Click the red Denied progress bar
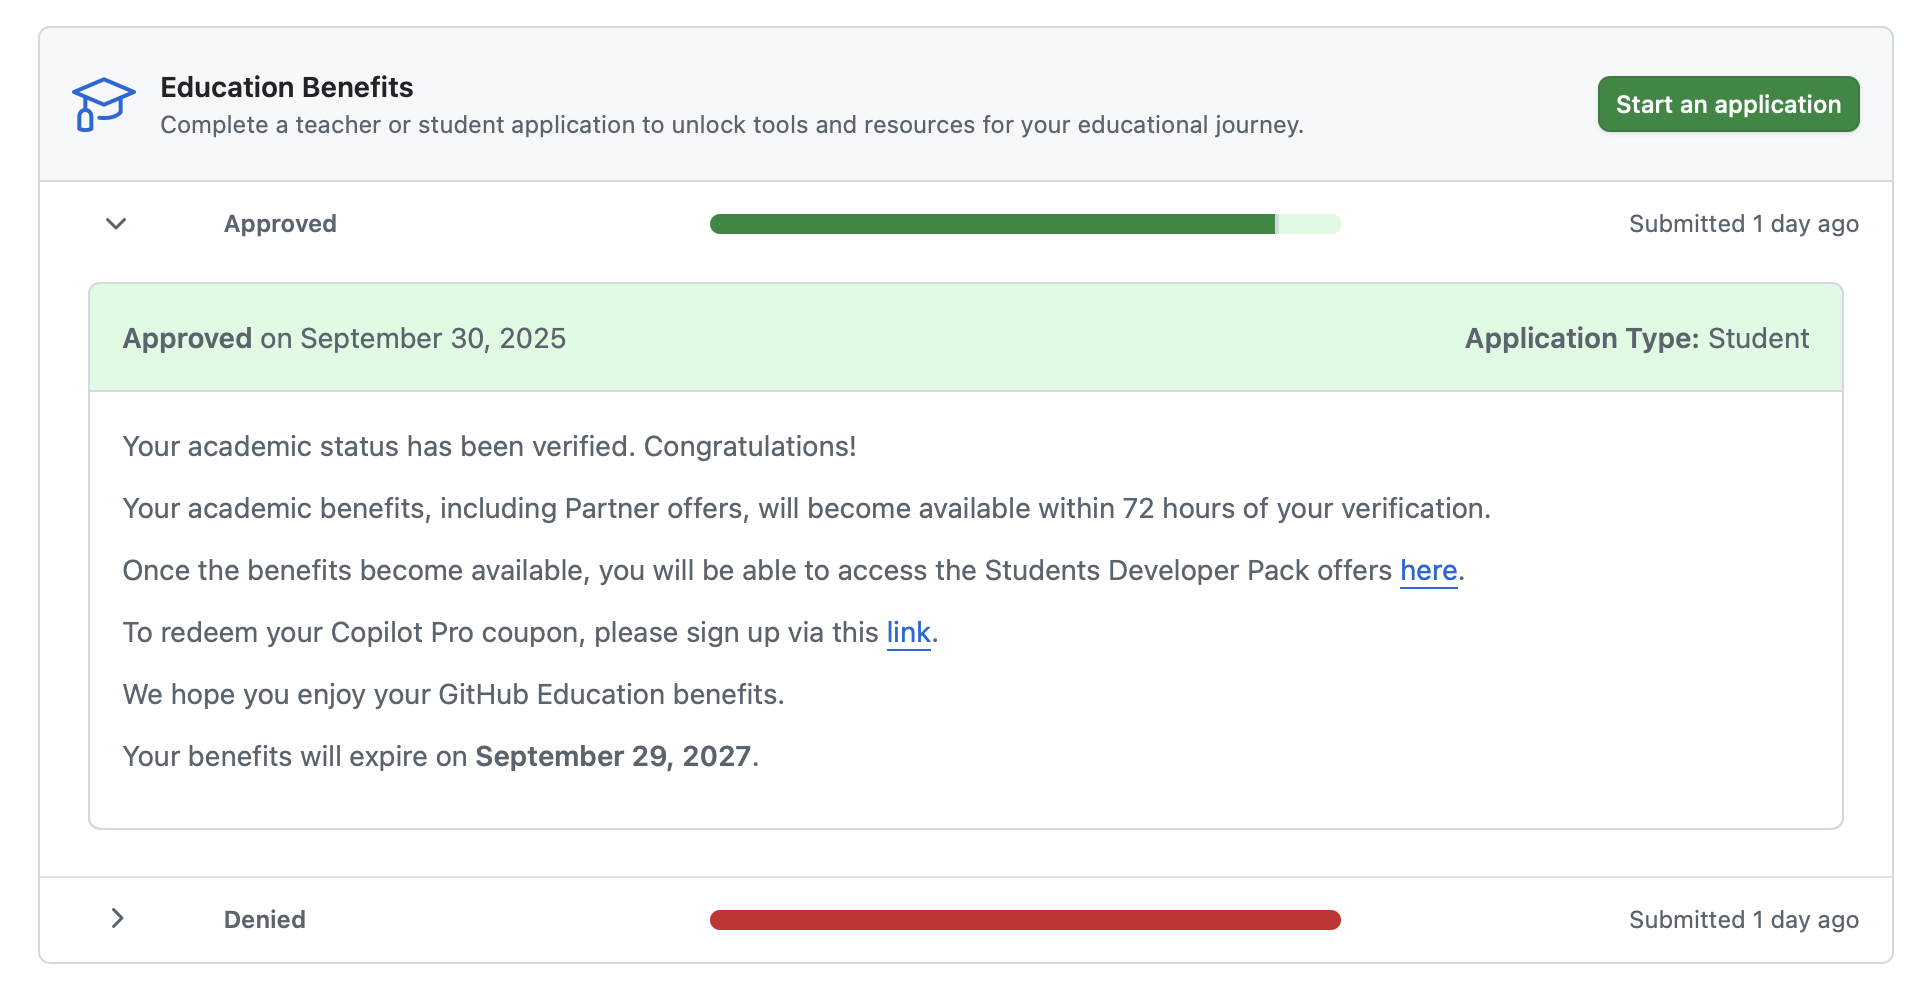 tap(1024, 920)
